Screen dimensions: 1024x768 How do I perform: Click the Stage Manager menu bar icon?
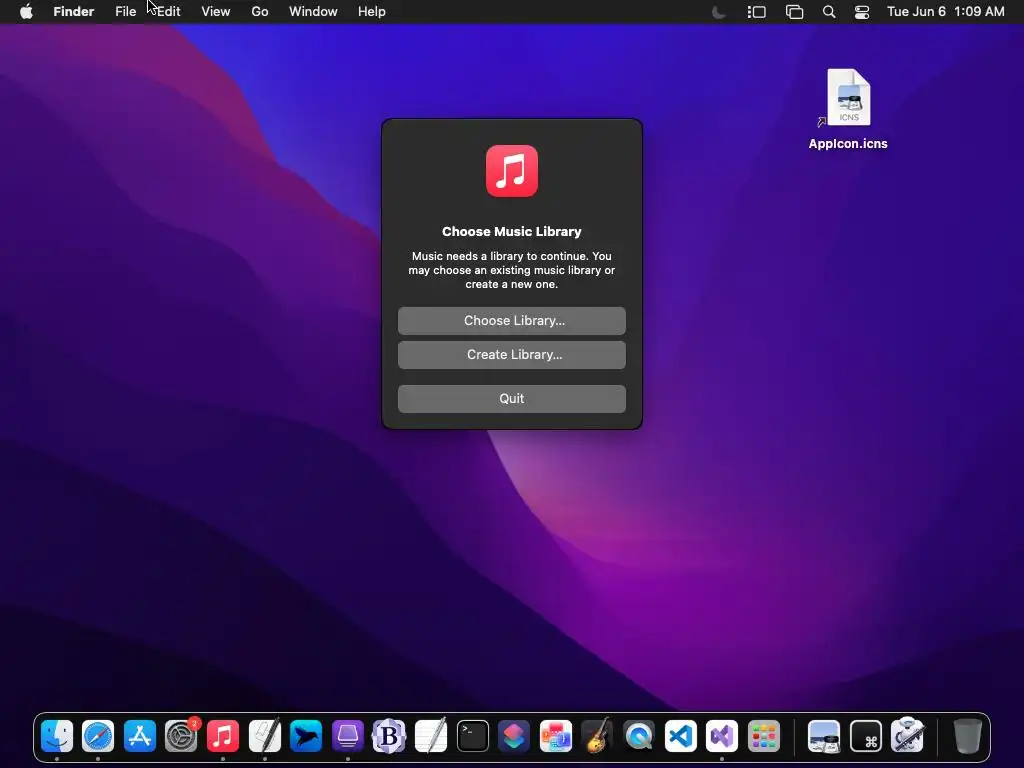pyautogui.click(x=756, y=12)
